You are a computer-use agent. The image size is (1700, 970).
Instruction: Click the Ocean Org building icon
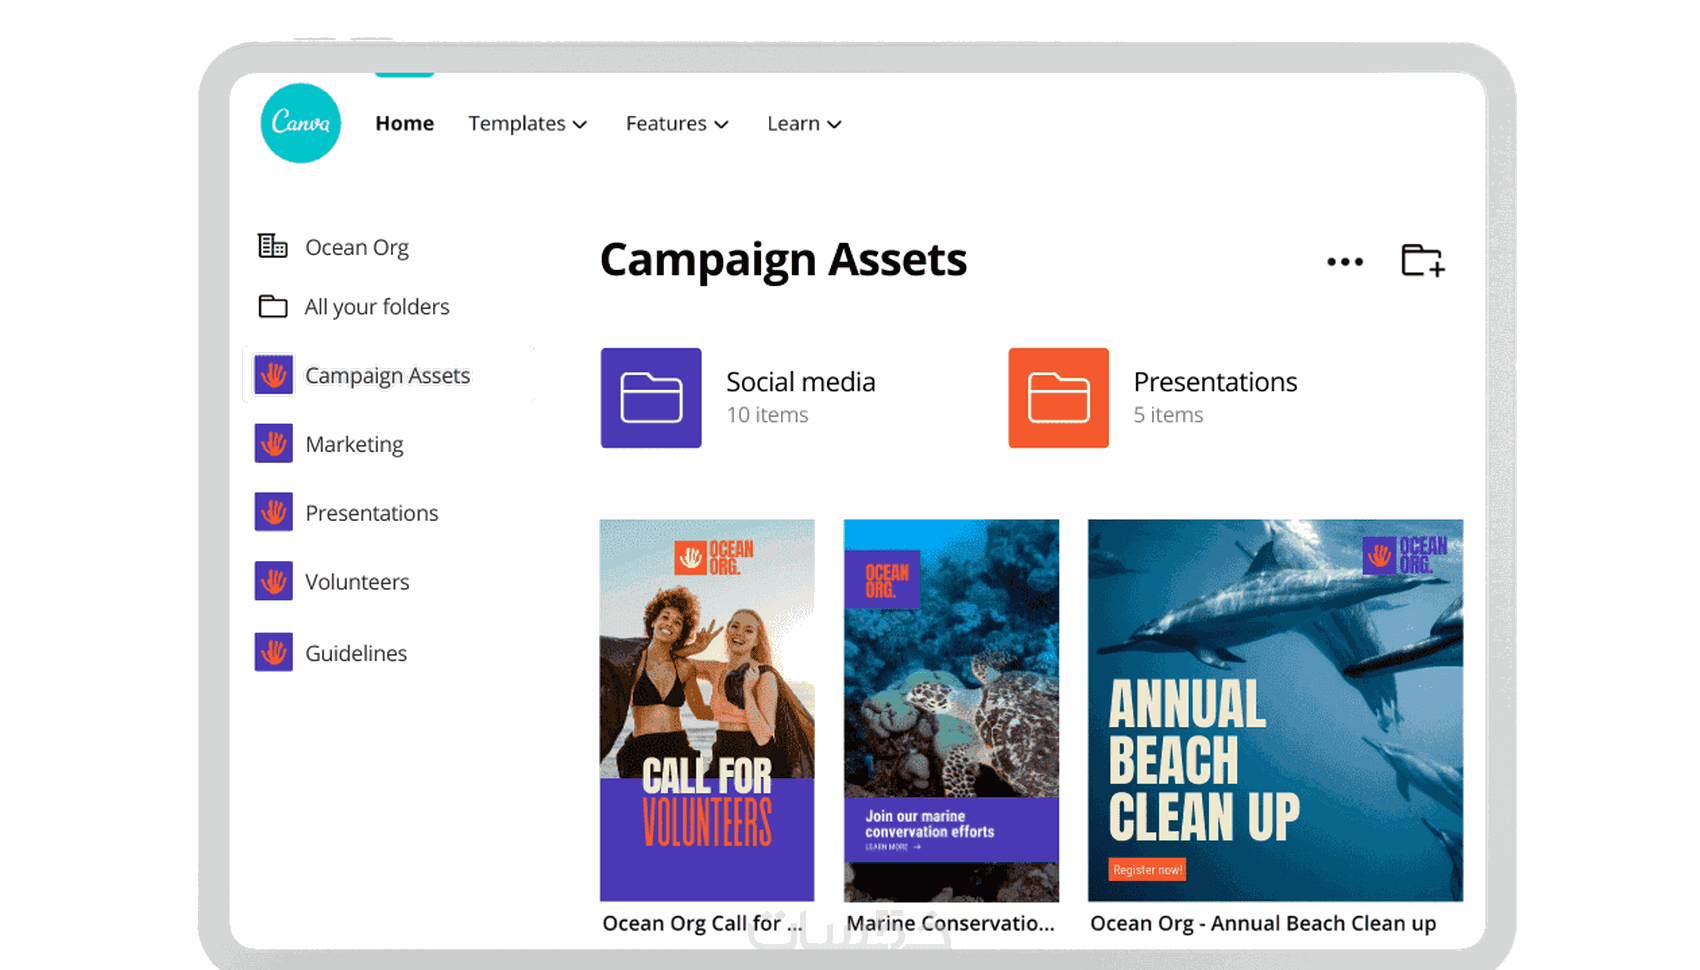(272, 246)
